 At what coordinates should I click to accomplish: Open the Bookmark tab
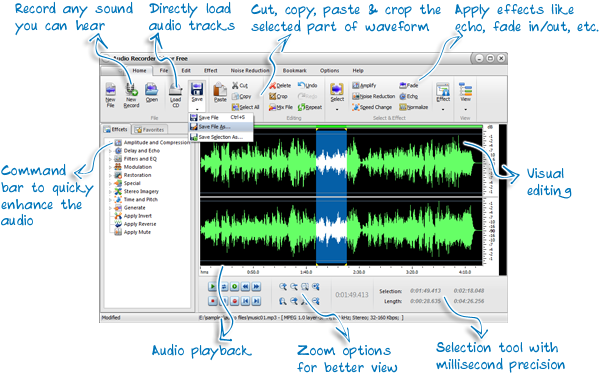pyautogui.click(x=295, y=71)
